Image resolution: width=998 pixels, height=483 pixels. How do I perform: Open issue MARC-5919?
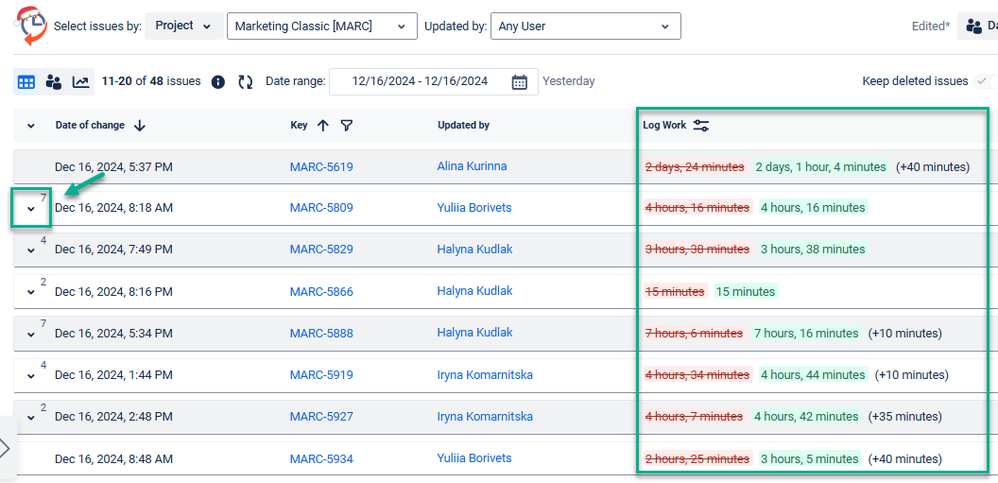(321, 375)
